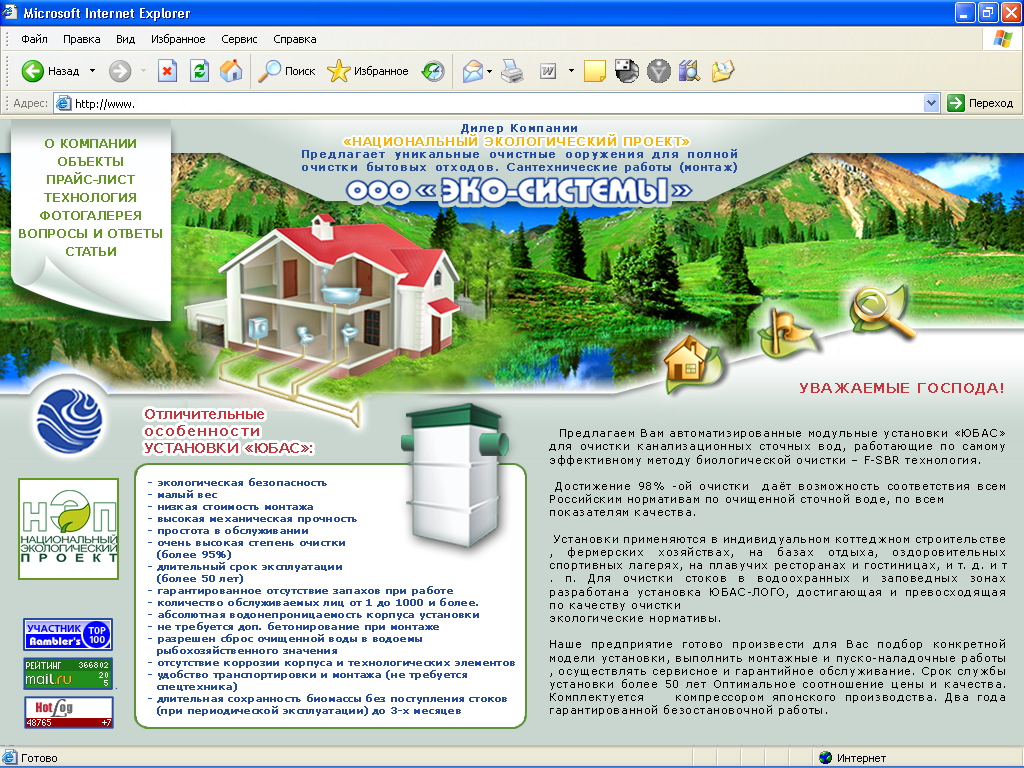The width and height of the screenshot is (1024, 768).
Task: Open Search (Поиск) toolbar button
Action: click(x=287, y=71)
